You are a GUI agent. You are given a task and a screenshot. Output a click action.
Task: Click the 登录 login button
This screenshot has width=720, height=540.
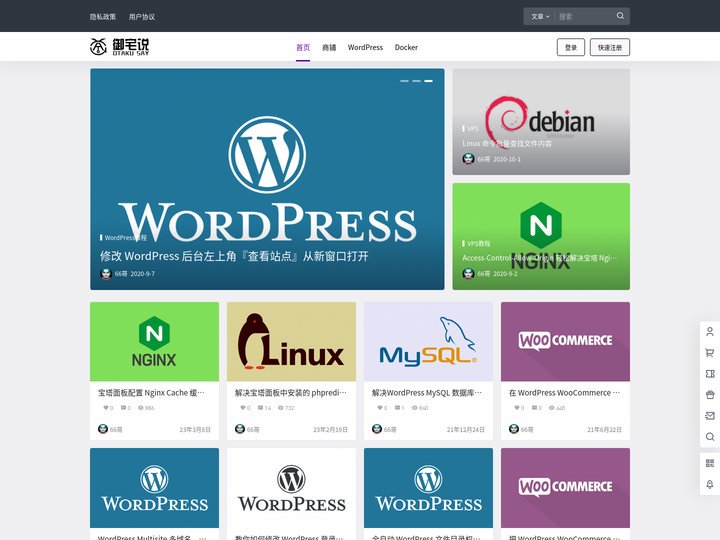571,47
